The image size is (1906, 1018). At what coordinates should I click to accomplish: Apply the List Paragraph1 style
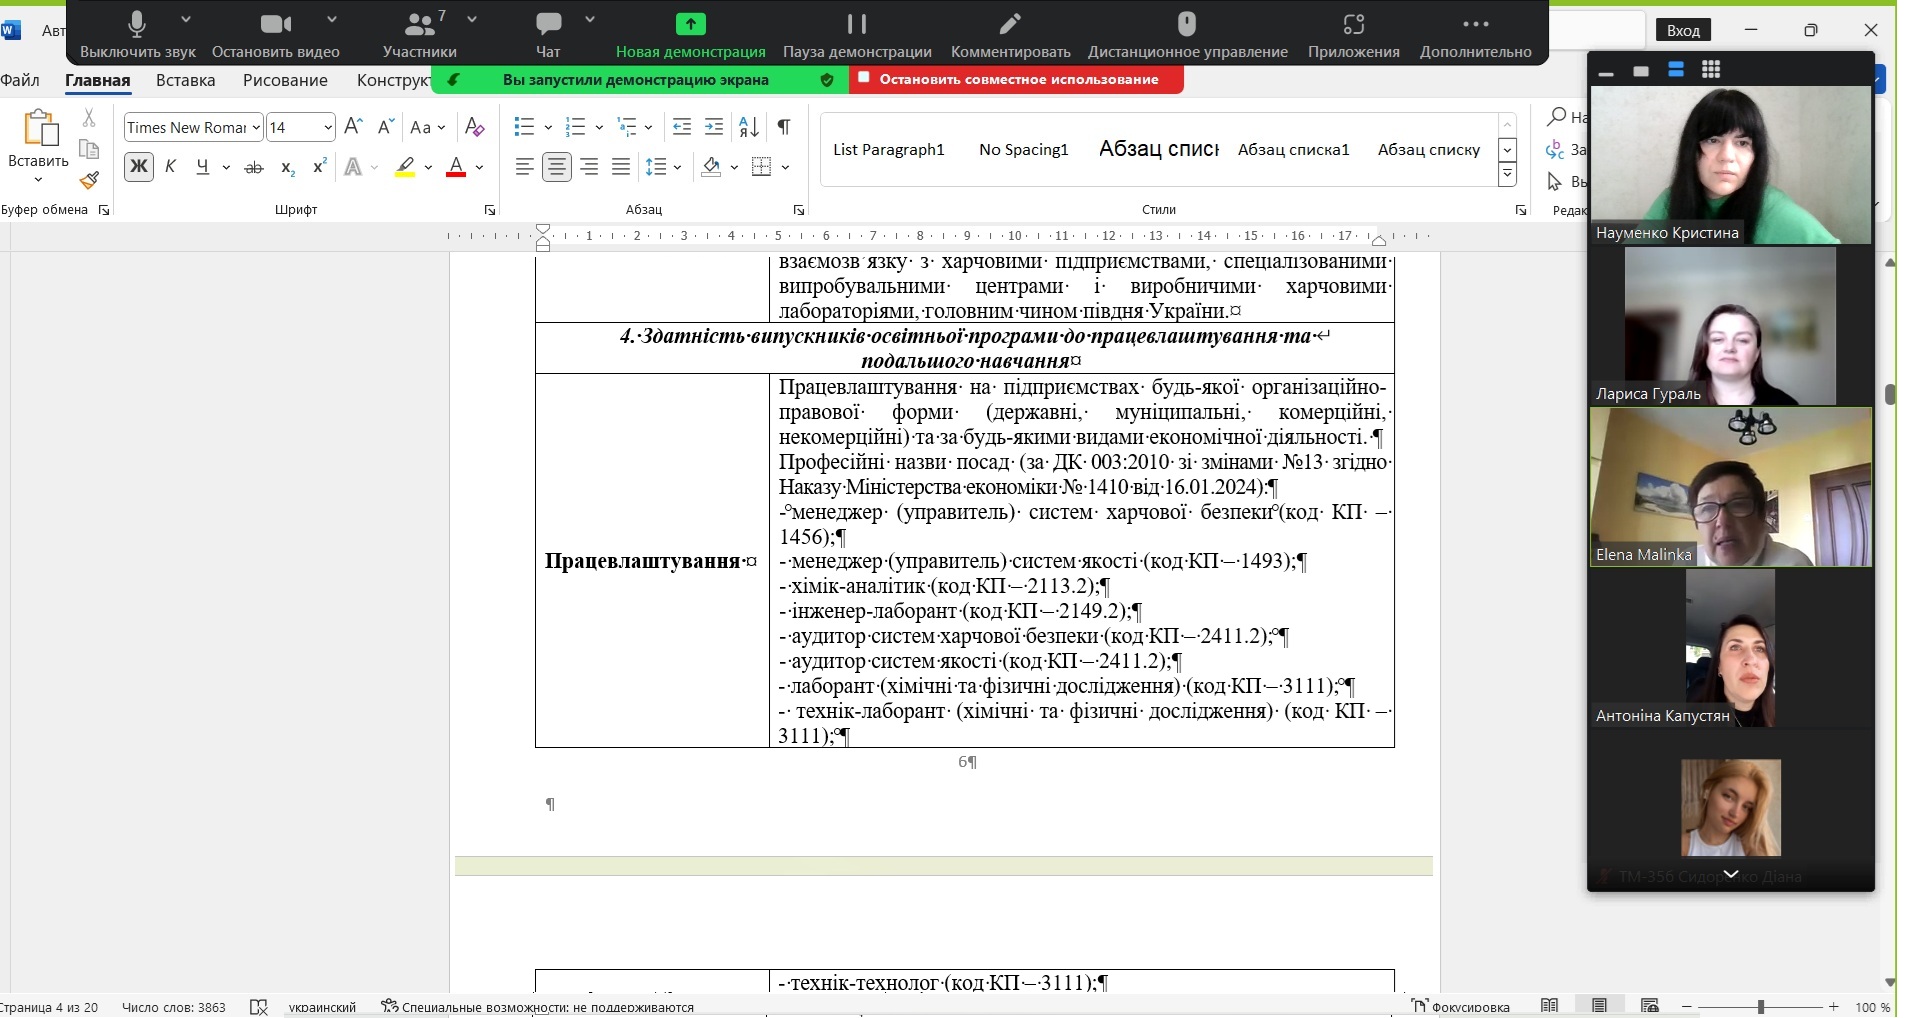click(x=889, y=149)
